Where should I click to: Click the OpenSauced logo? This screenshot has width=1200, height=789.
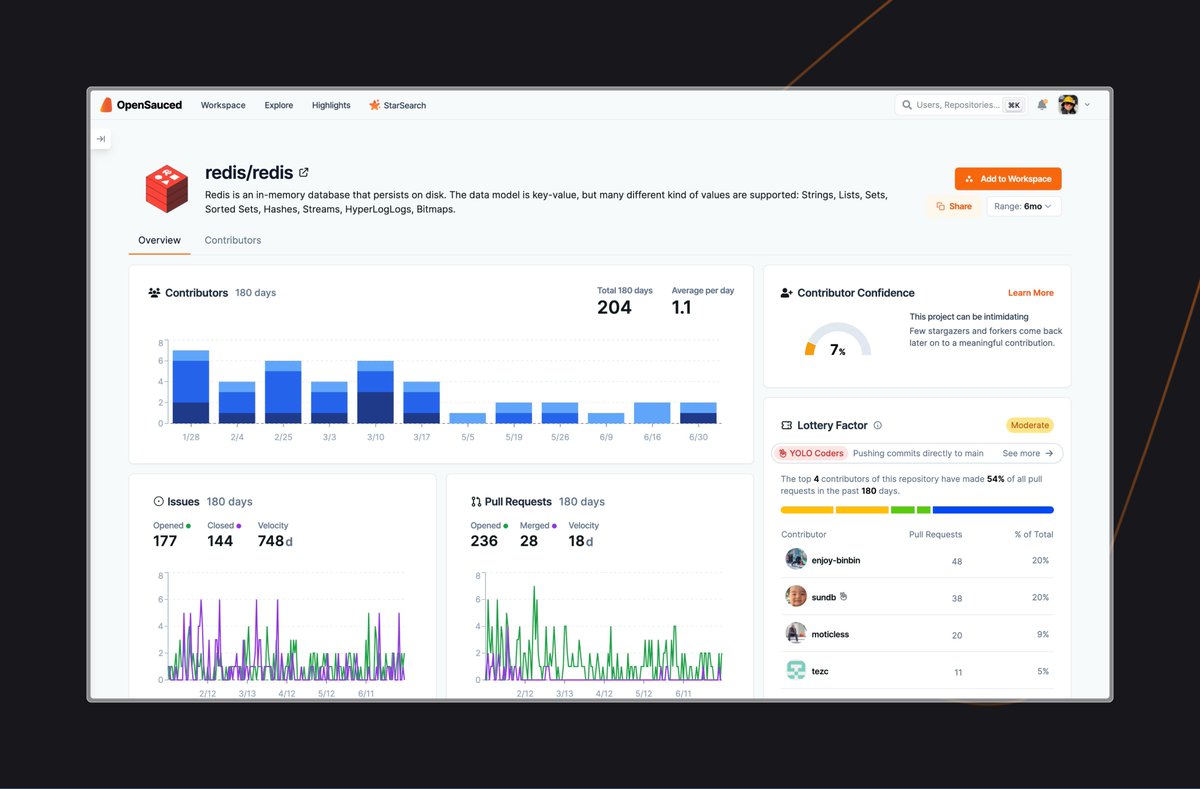(141, 105)
